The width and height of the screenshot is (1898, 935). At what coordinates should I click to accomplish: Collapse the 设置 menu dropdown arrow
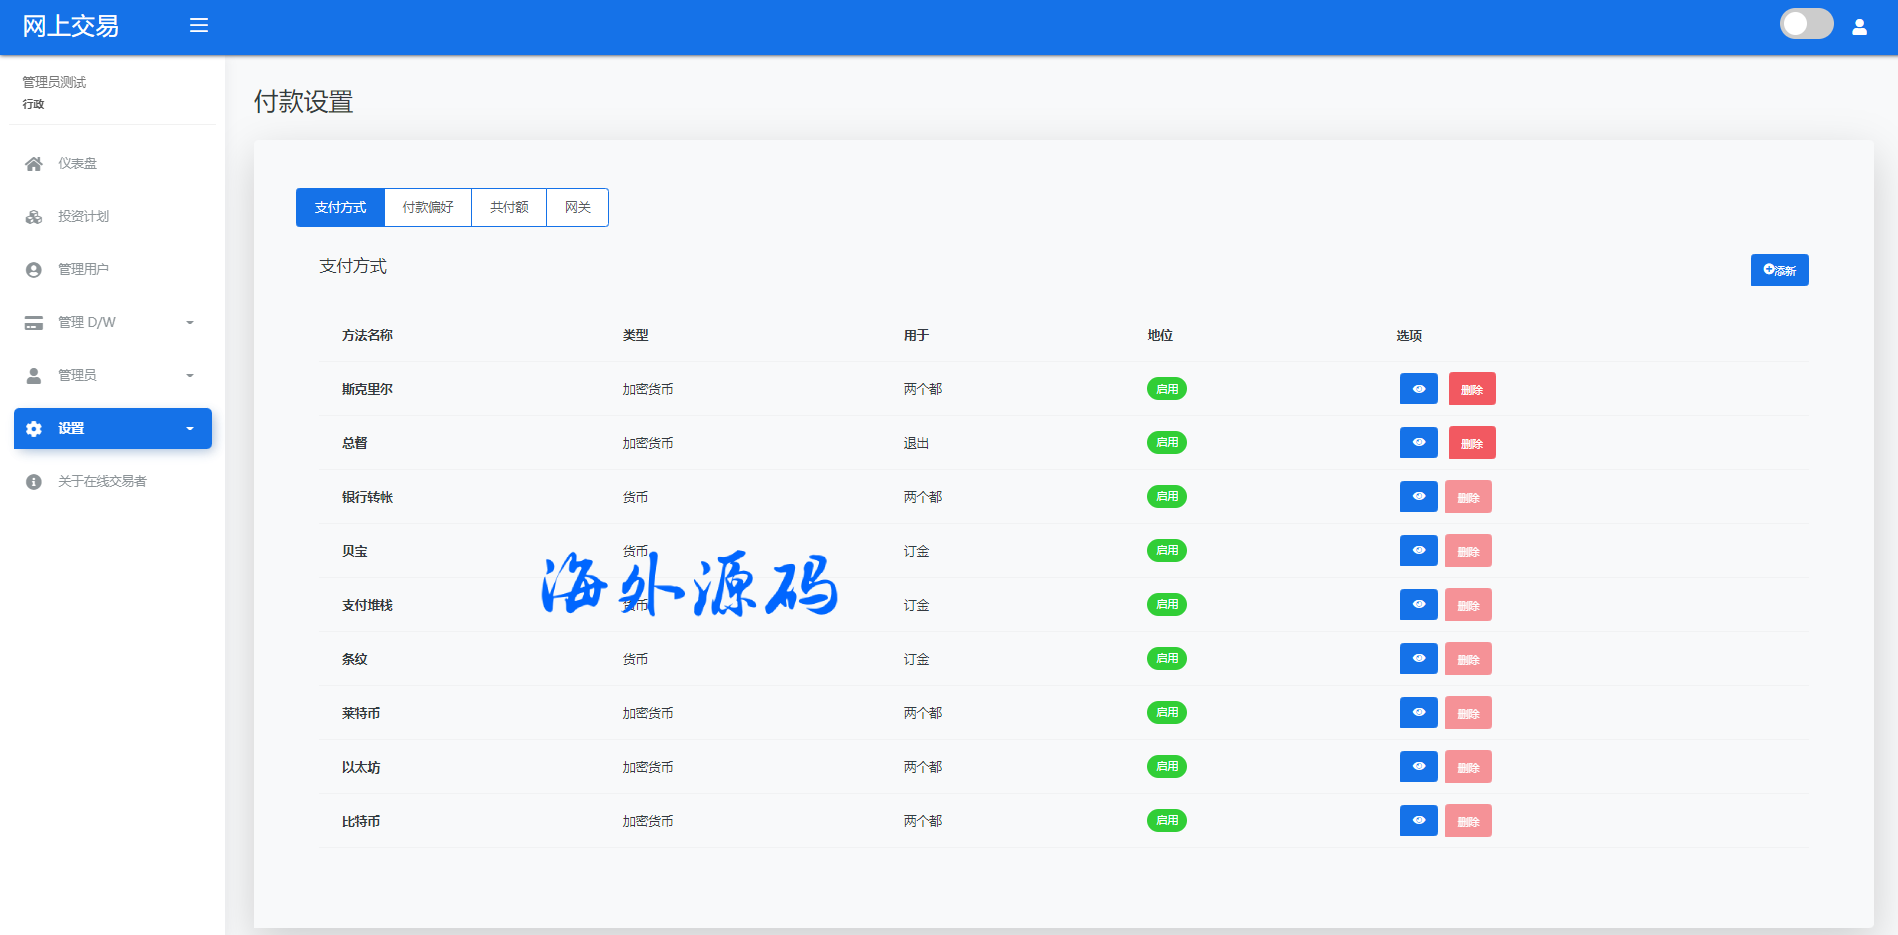click(x=190, y=429)
